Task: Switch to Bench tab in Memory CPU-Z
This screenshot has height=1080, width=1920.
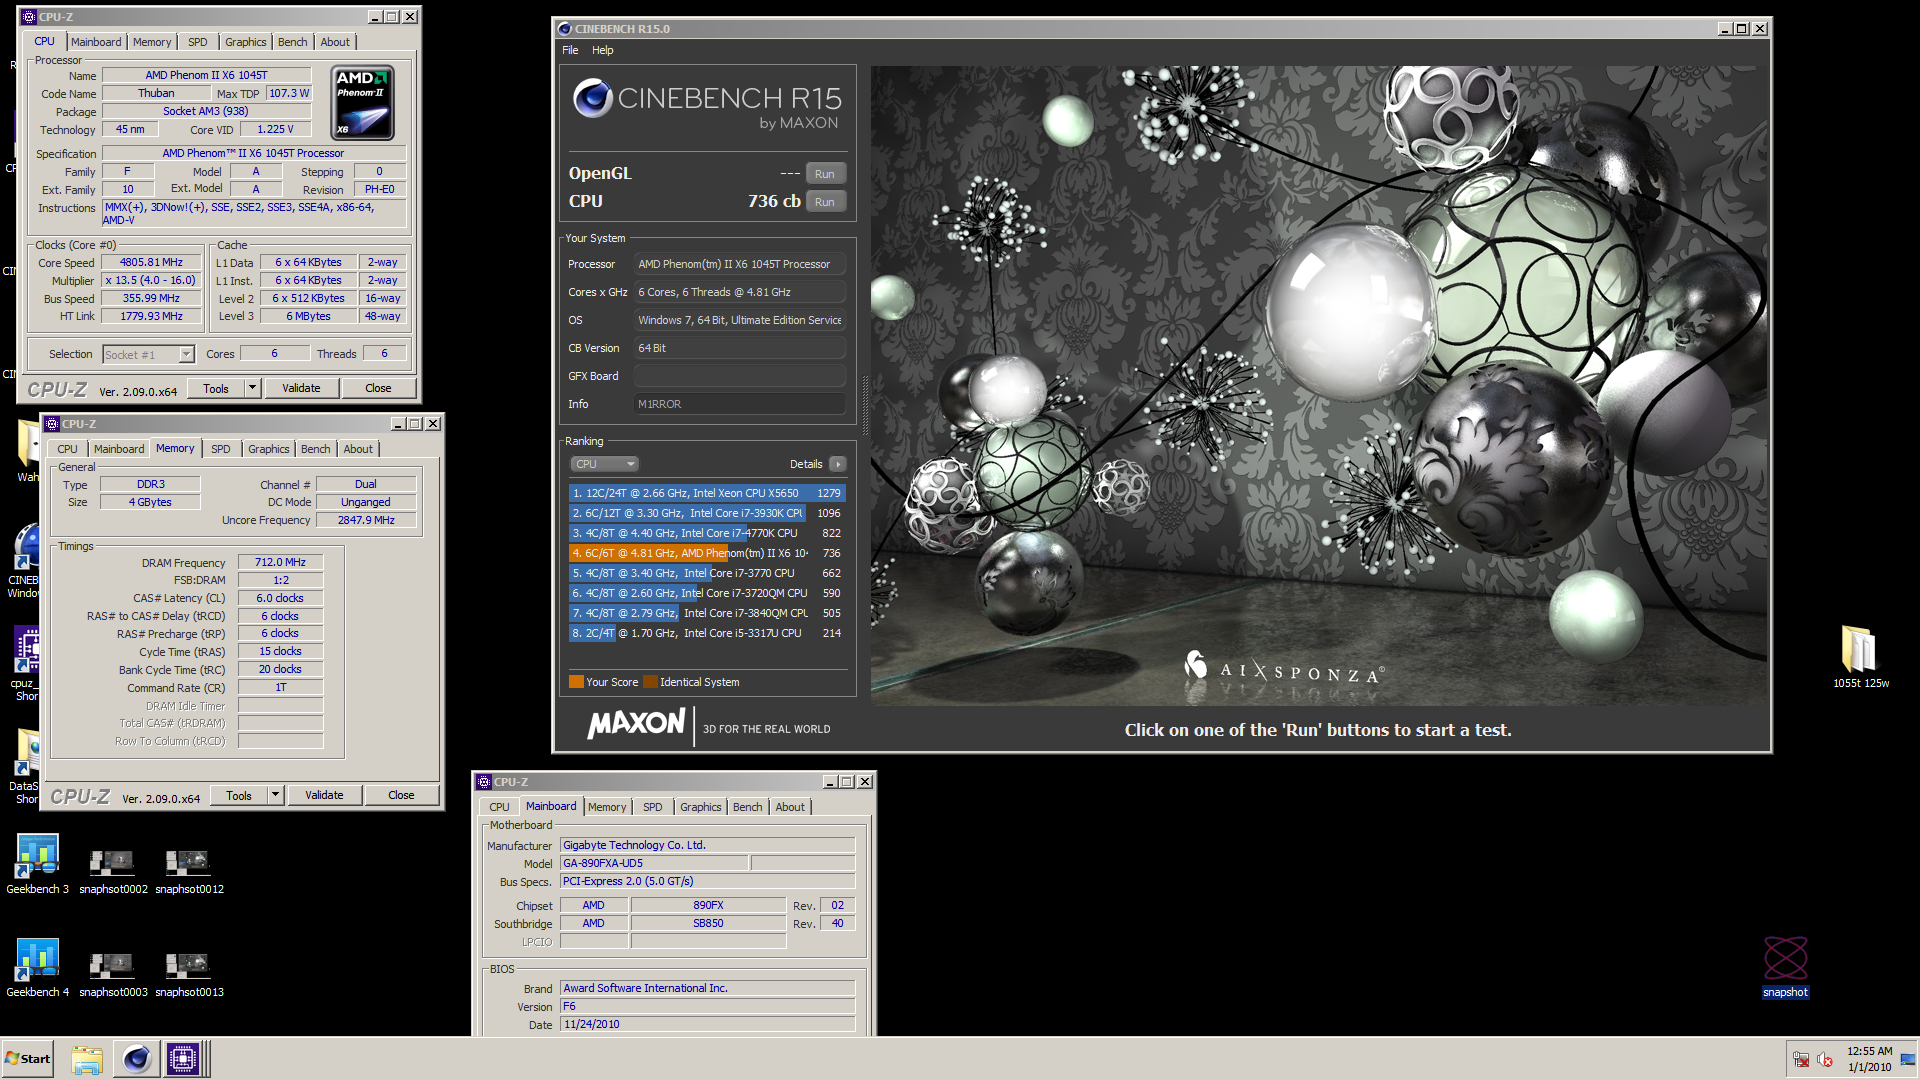Action: coord(315,449)
